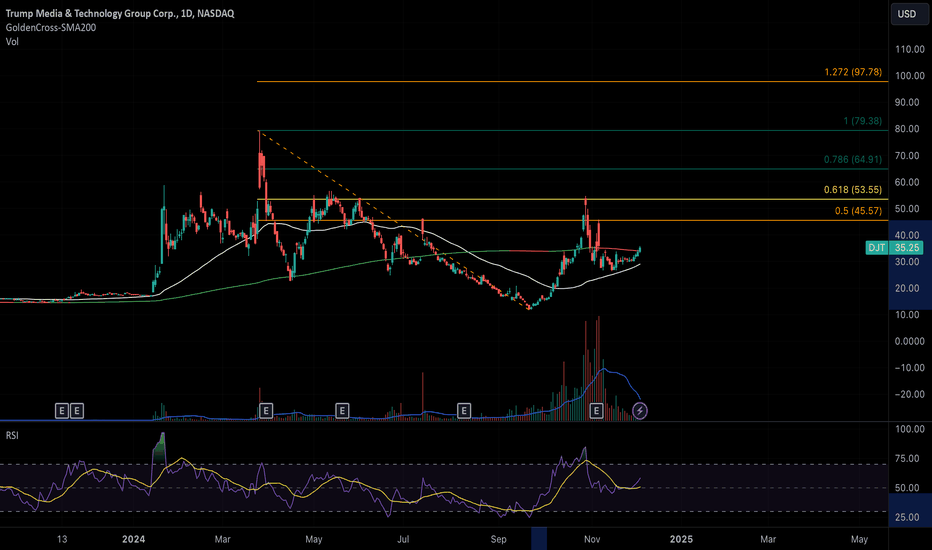The width and height of the screenshot is (932, 550).
Task: Click the 70.00 price scale value
Action: point(907,155)
